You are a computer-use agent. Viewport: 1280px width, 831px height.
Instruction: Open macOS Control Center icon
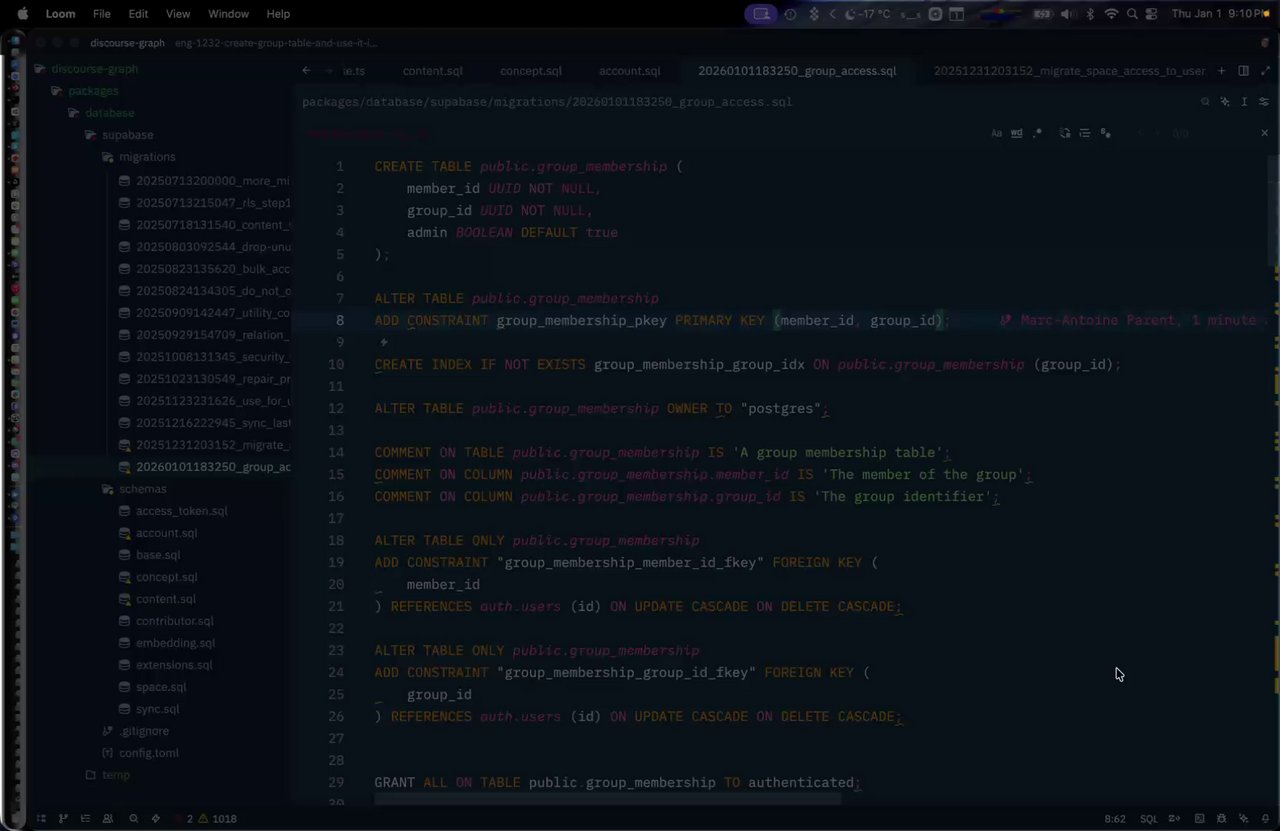pos(1152,14)
